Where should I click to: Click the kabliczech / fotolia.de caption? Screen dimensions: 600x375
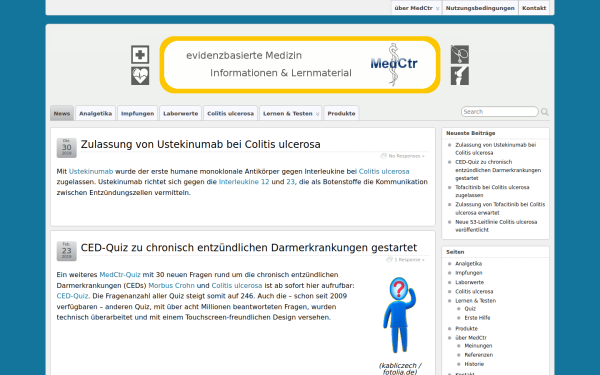click(x=400, y=369)
